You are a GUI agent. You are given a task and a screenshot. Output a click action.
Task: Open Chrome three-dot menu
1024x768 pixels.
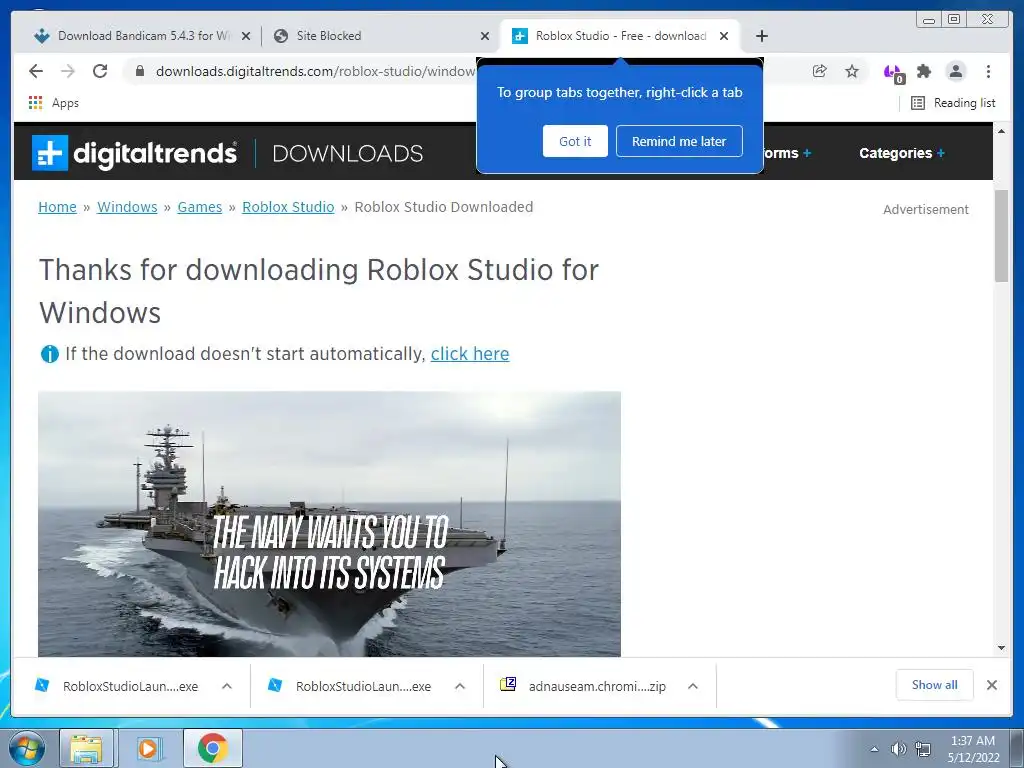(988, 71)
